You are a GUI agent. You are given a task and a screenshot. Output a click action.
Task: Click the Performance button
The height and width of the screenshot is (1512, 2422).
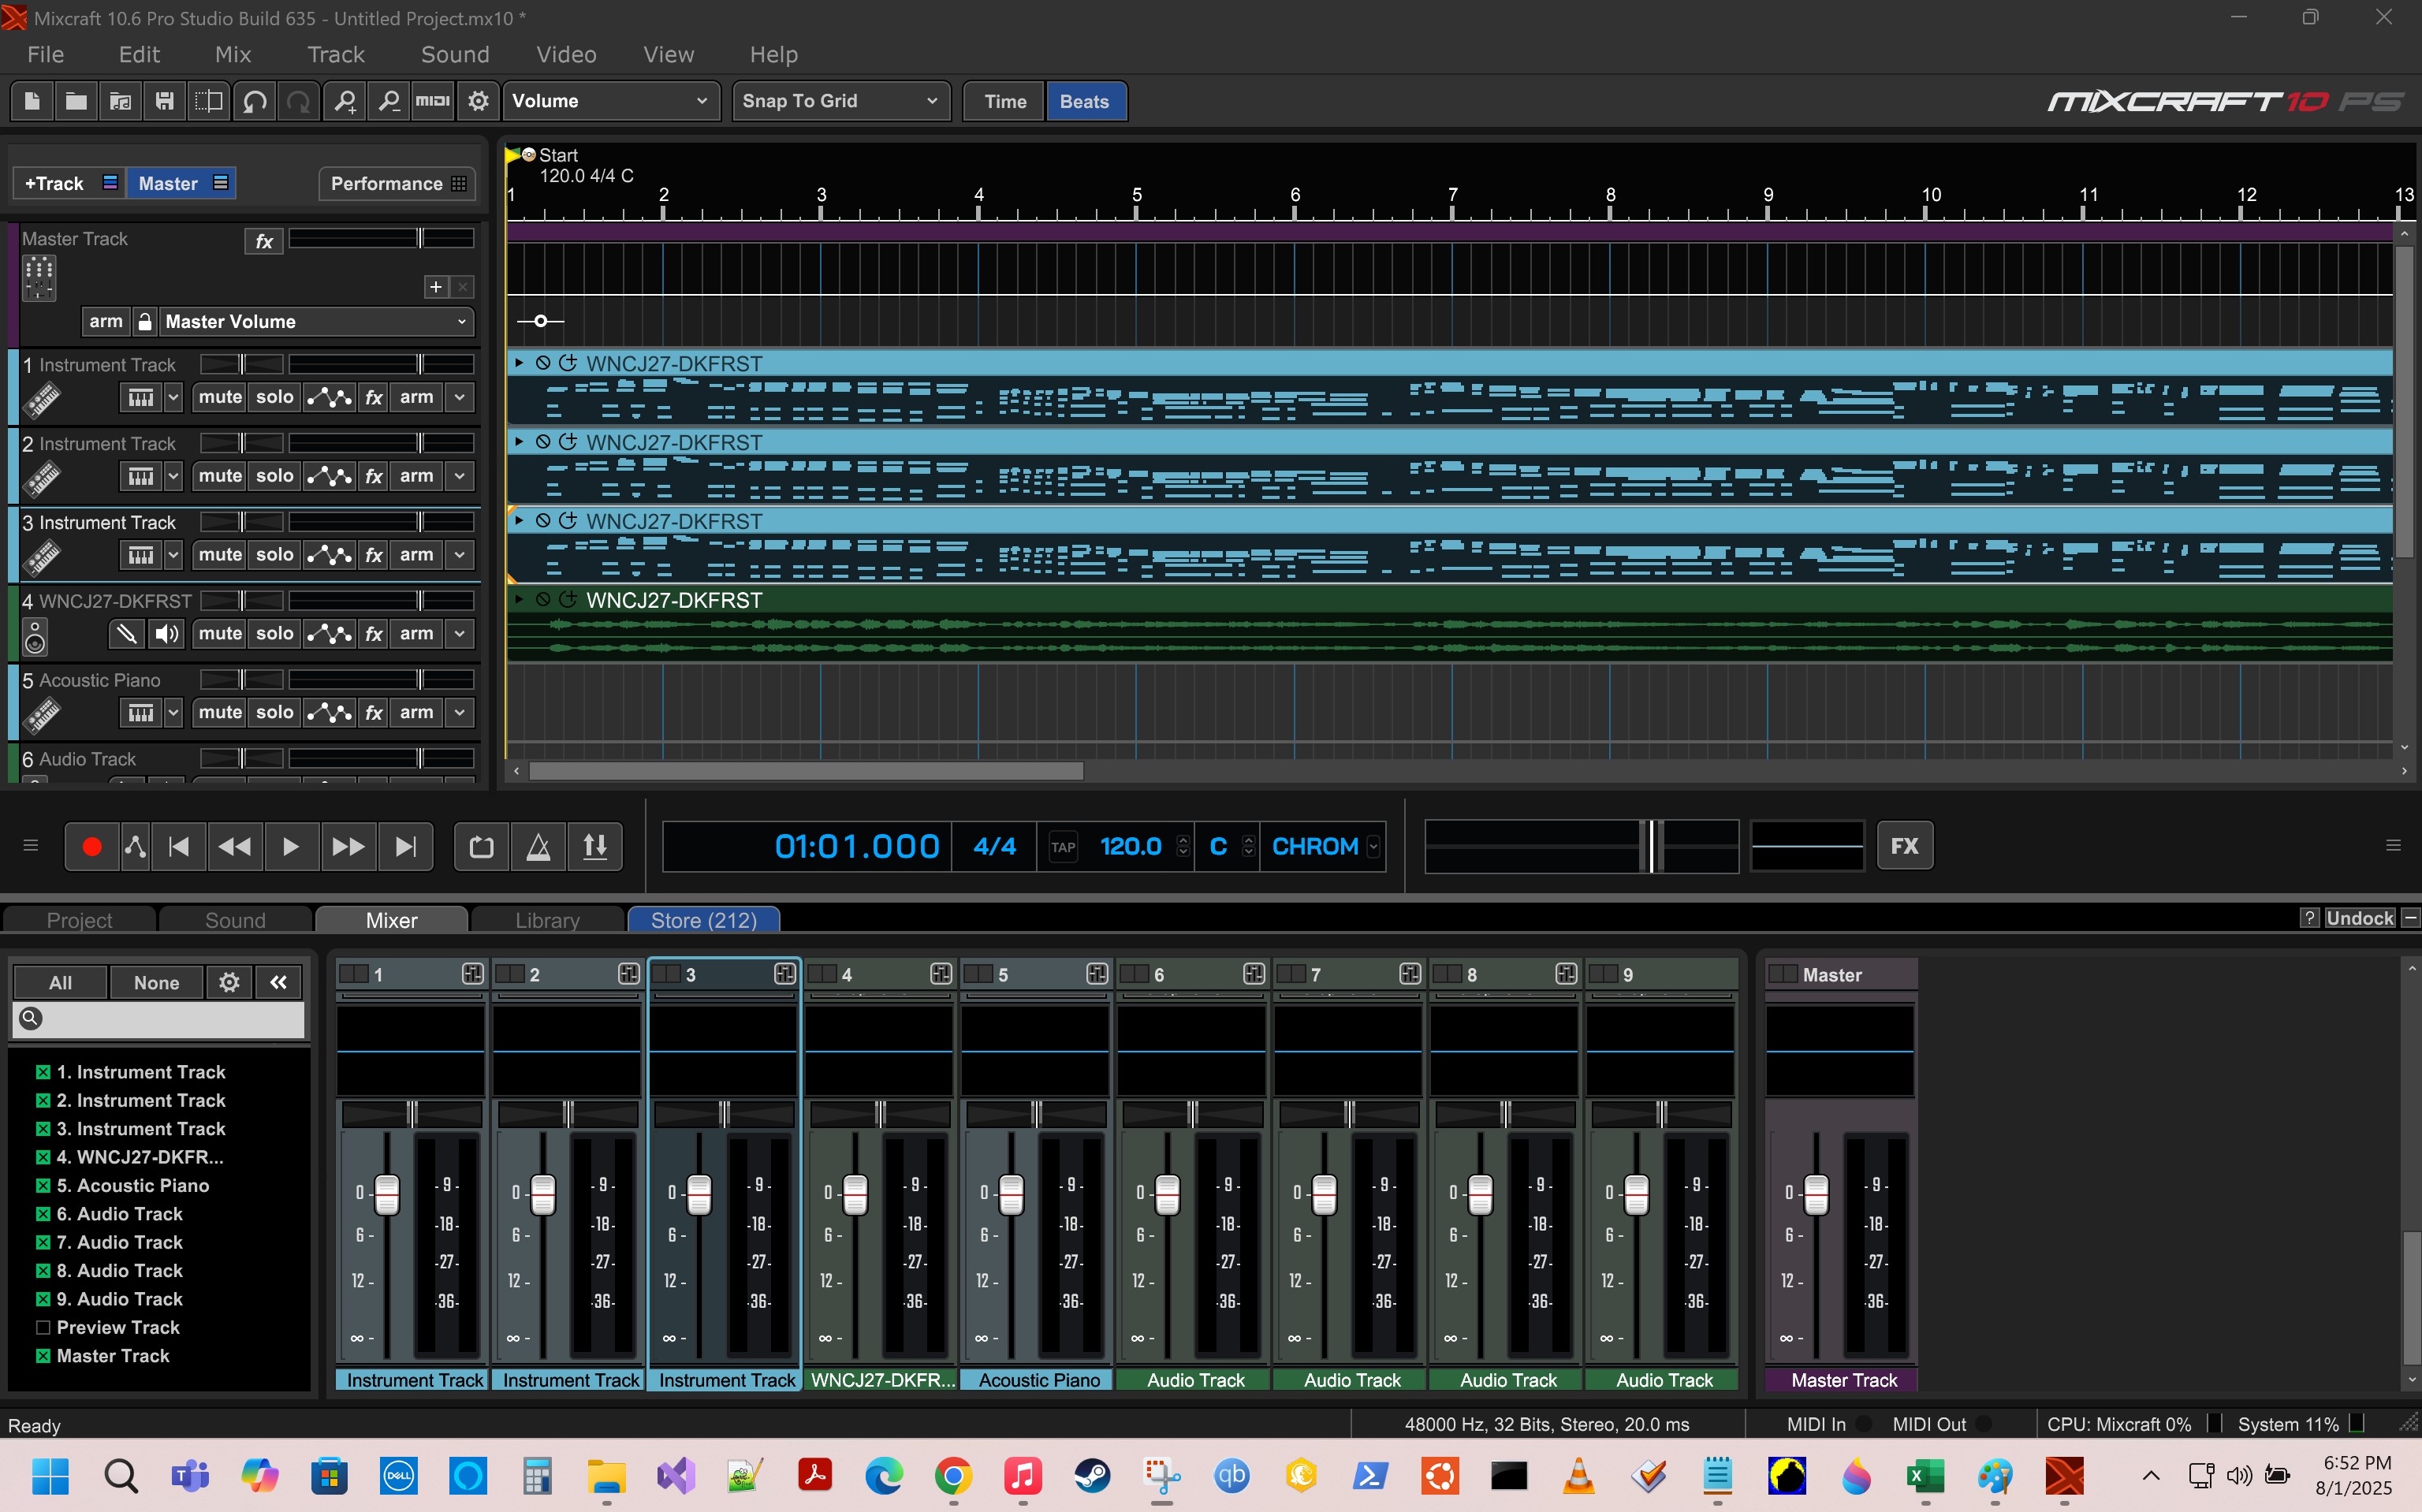tap(397, 183)
